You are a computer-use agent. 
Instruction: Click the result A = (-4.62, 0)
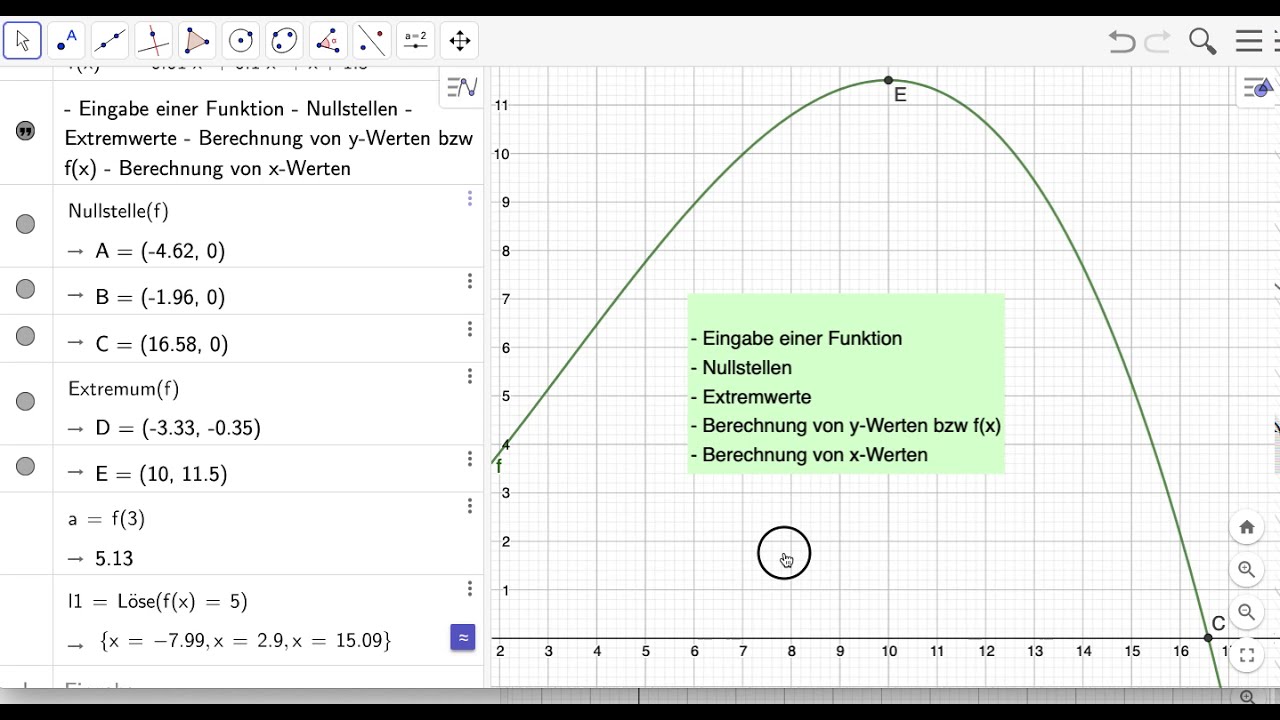point(160,251)
